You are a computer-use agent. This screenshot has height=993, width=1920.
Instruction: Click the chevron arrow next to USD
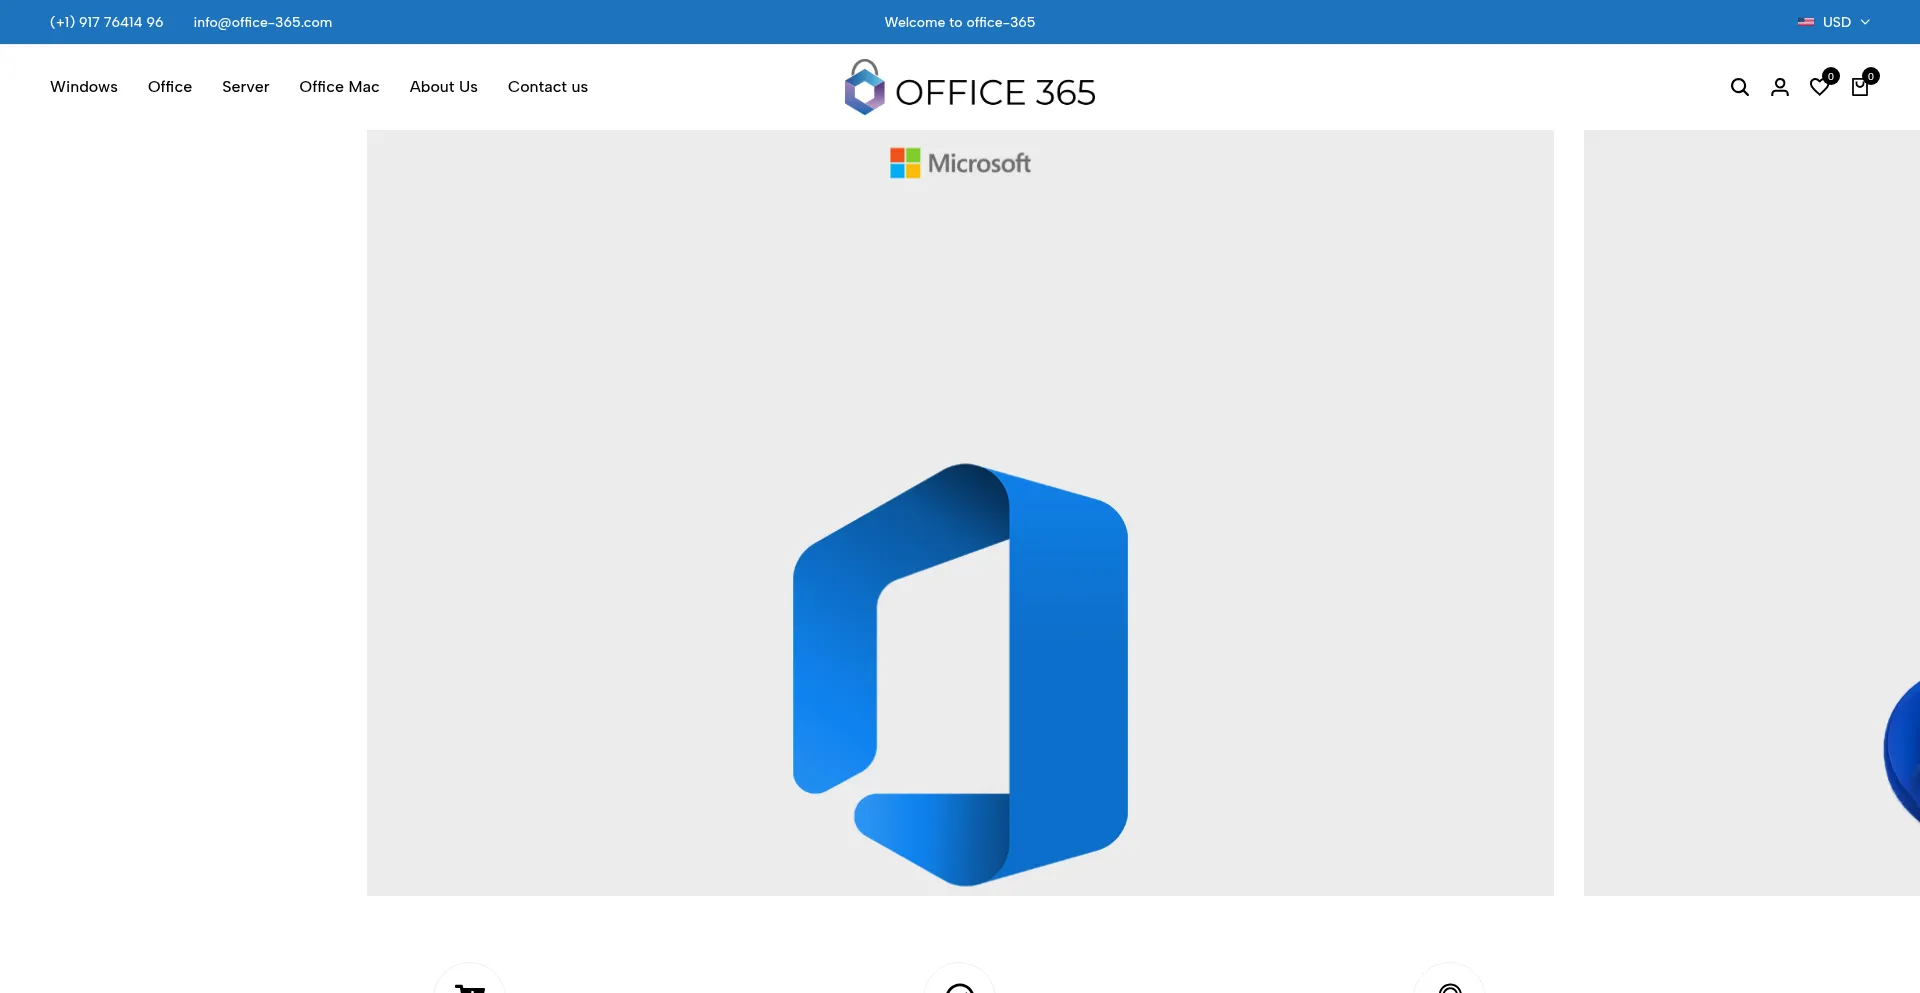[1865, 22]
